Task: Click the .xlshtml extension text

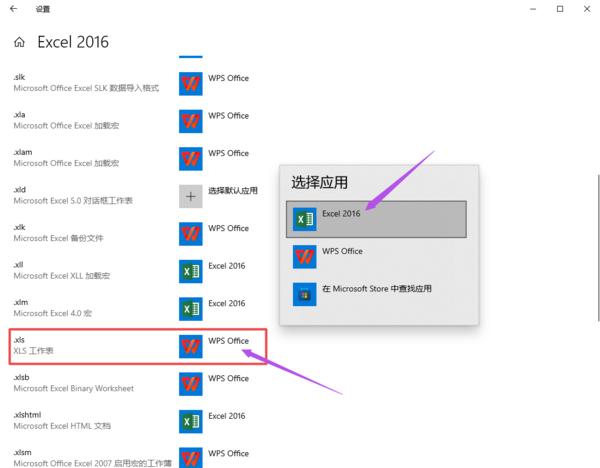Action: pyautogui.click(x=27, y=414)
